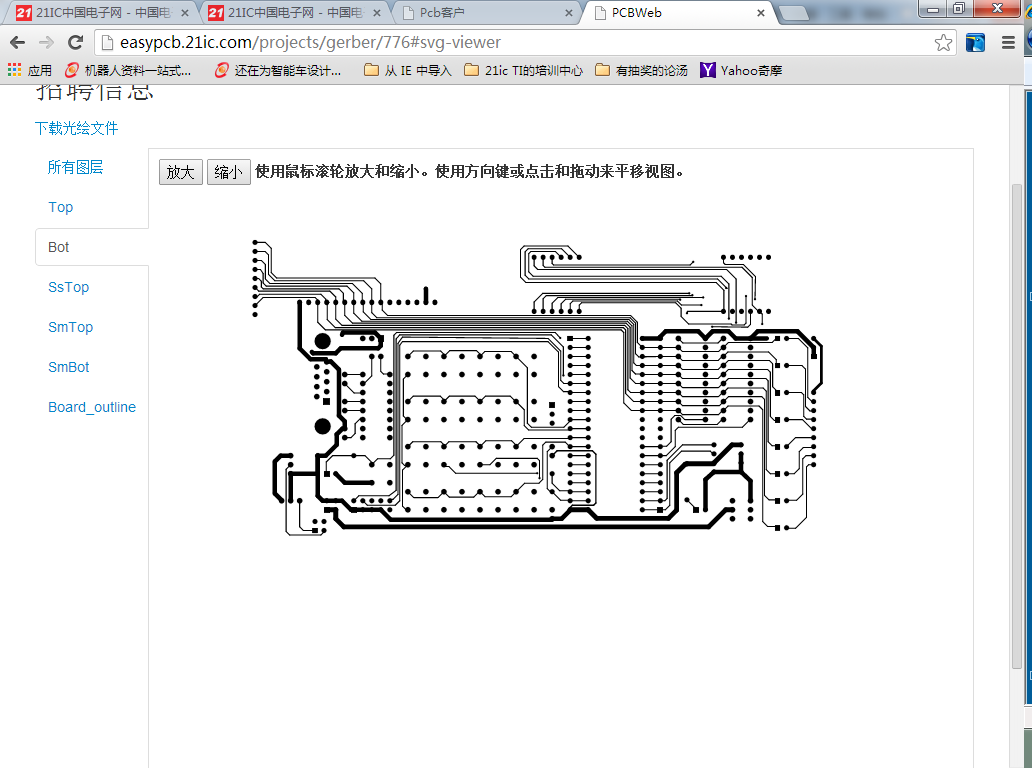This screenshot has width=1032, height=768.
Task: Open the 有抽奖的论坛 bookmarks folder
Action: (642, 70)
